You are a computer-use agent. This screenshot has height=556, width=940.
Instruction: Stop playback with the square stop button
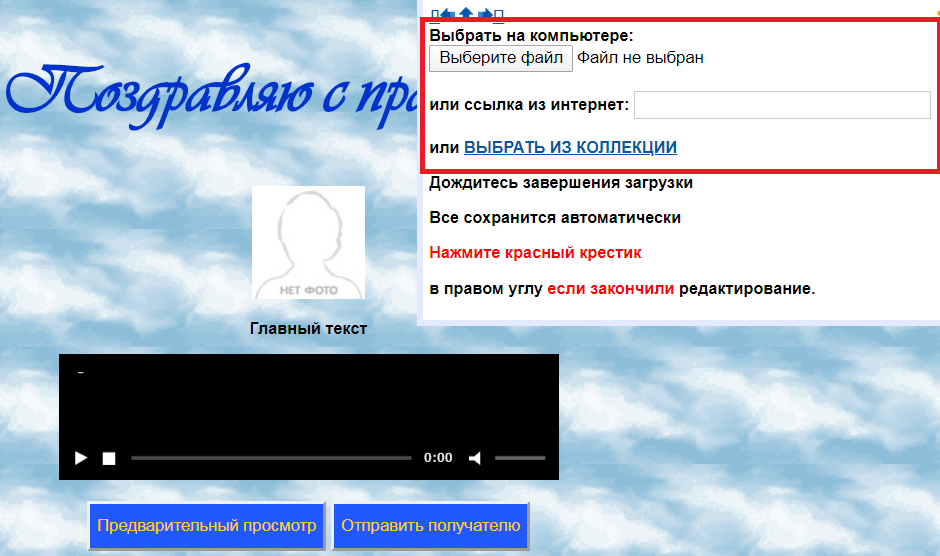(x=109, y=458)
